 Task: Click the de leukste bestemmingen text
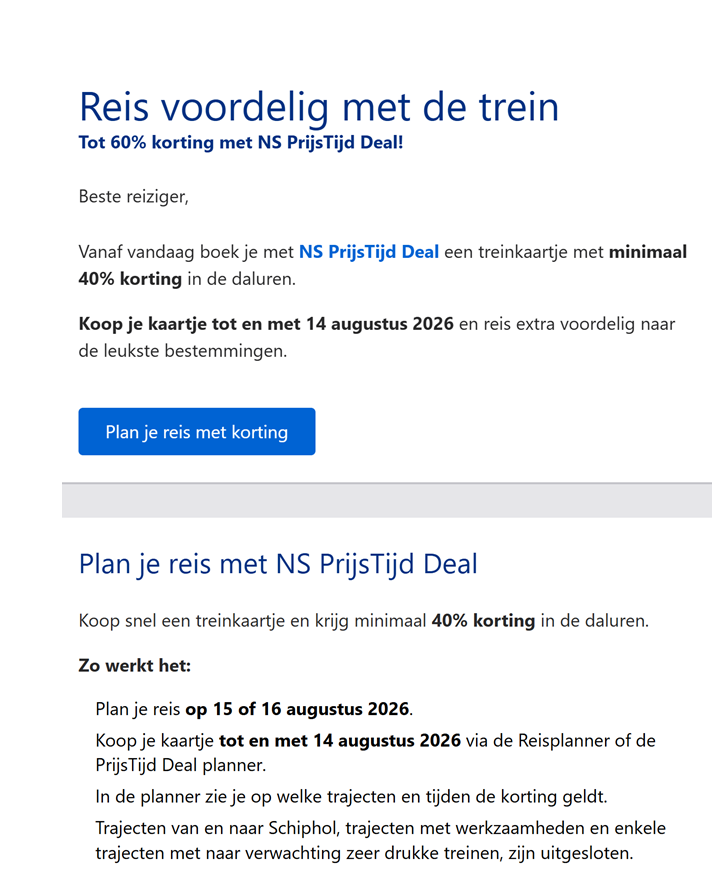183,351
